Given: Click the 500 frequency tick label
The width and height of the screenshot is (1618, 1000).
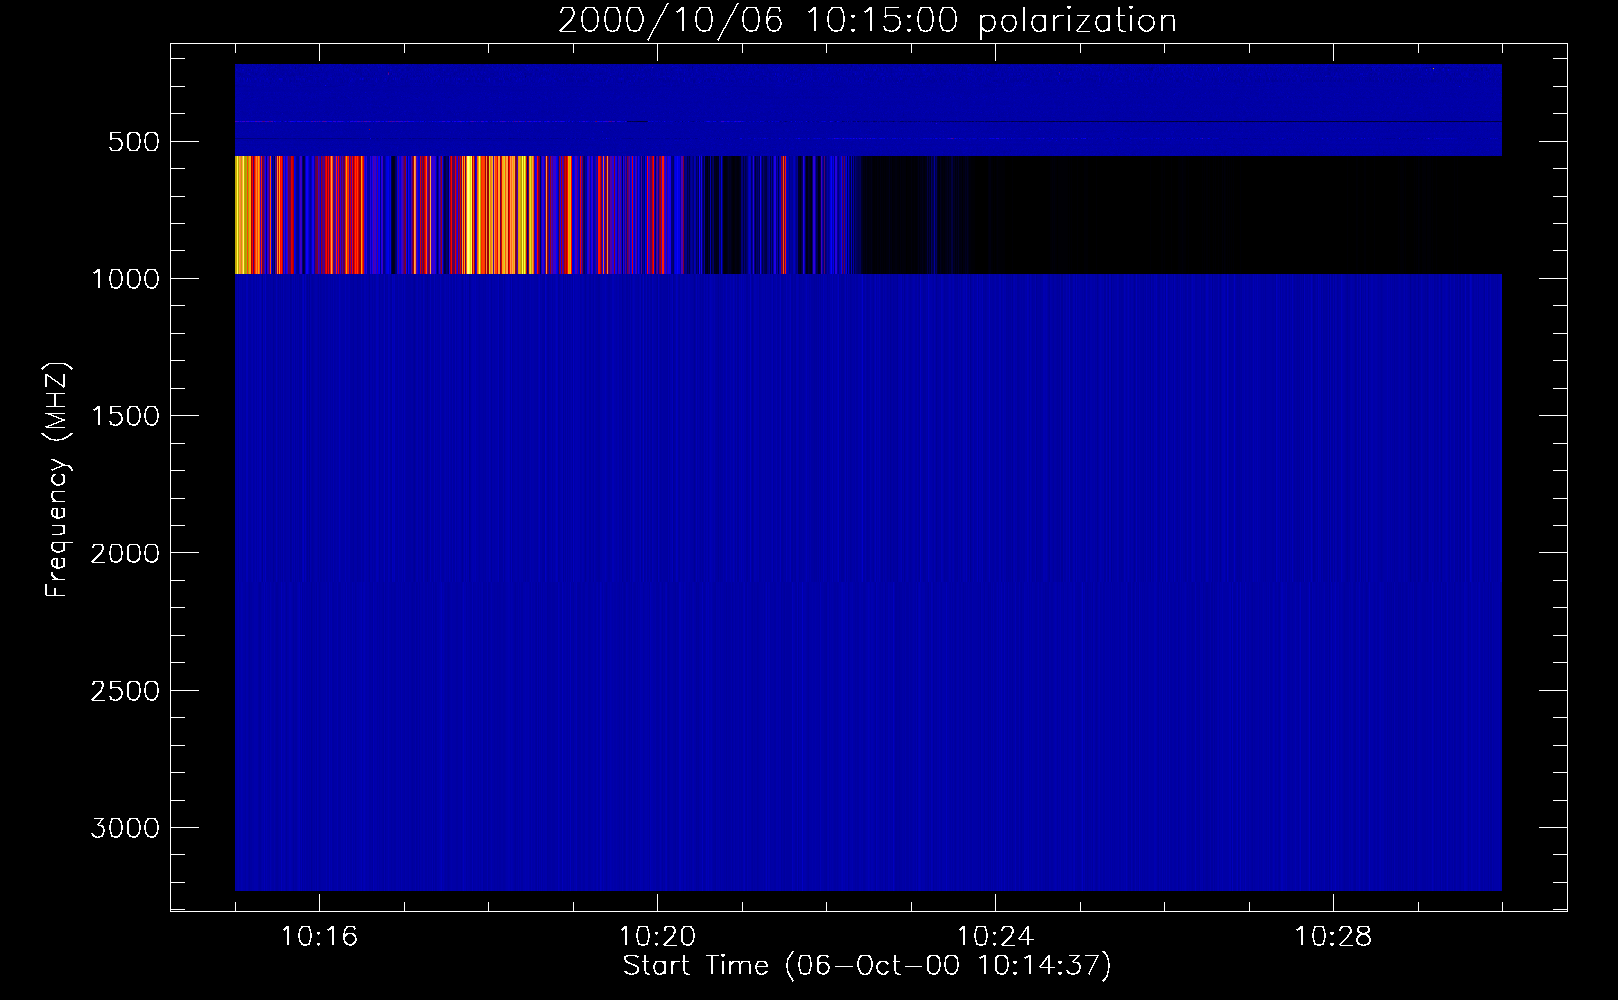Looking at the screenshot, I should (133, 142).
